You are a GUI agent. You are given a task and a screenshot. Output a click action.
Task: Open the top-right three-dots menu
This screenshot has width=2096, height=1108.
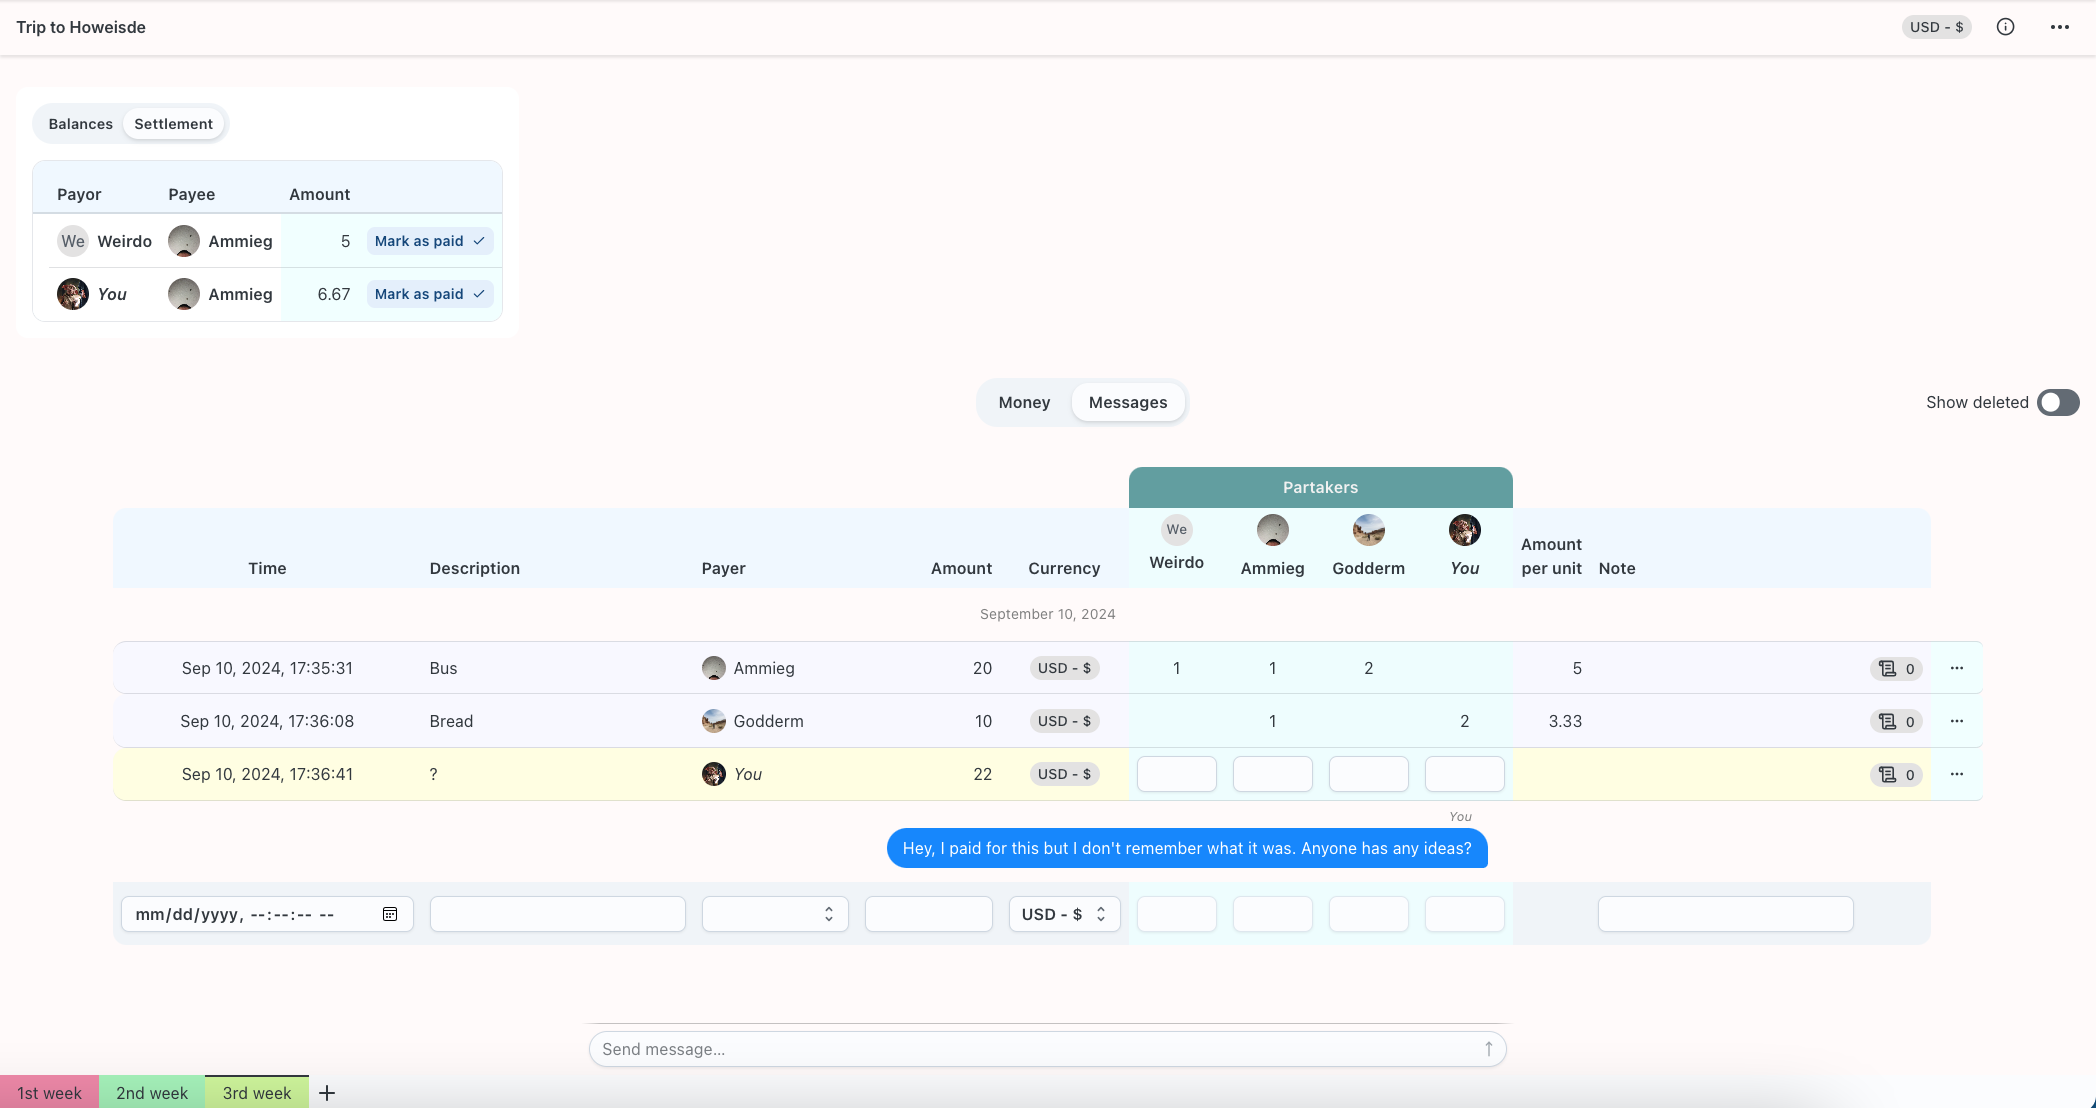click(x=2059, y=27)
